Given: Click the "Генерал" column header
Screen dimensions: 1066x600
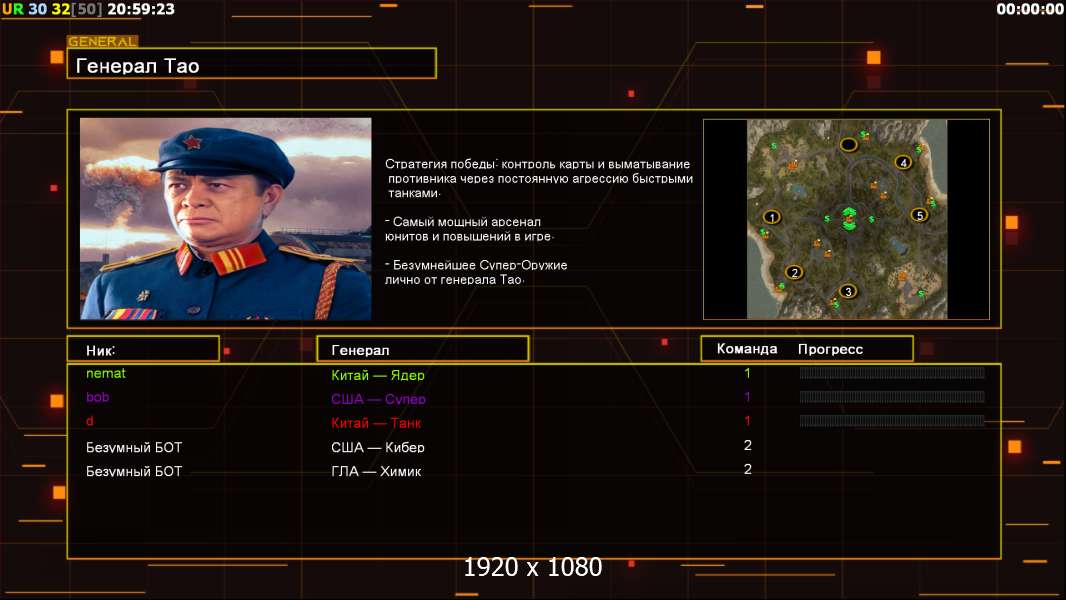Looking at the screenshot, I should tap(422, 349).
